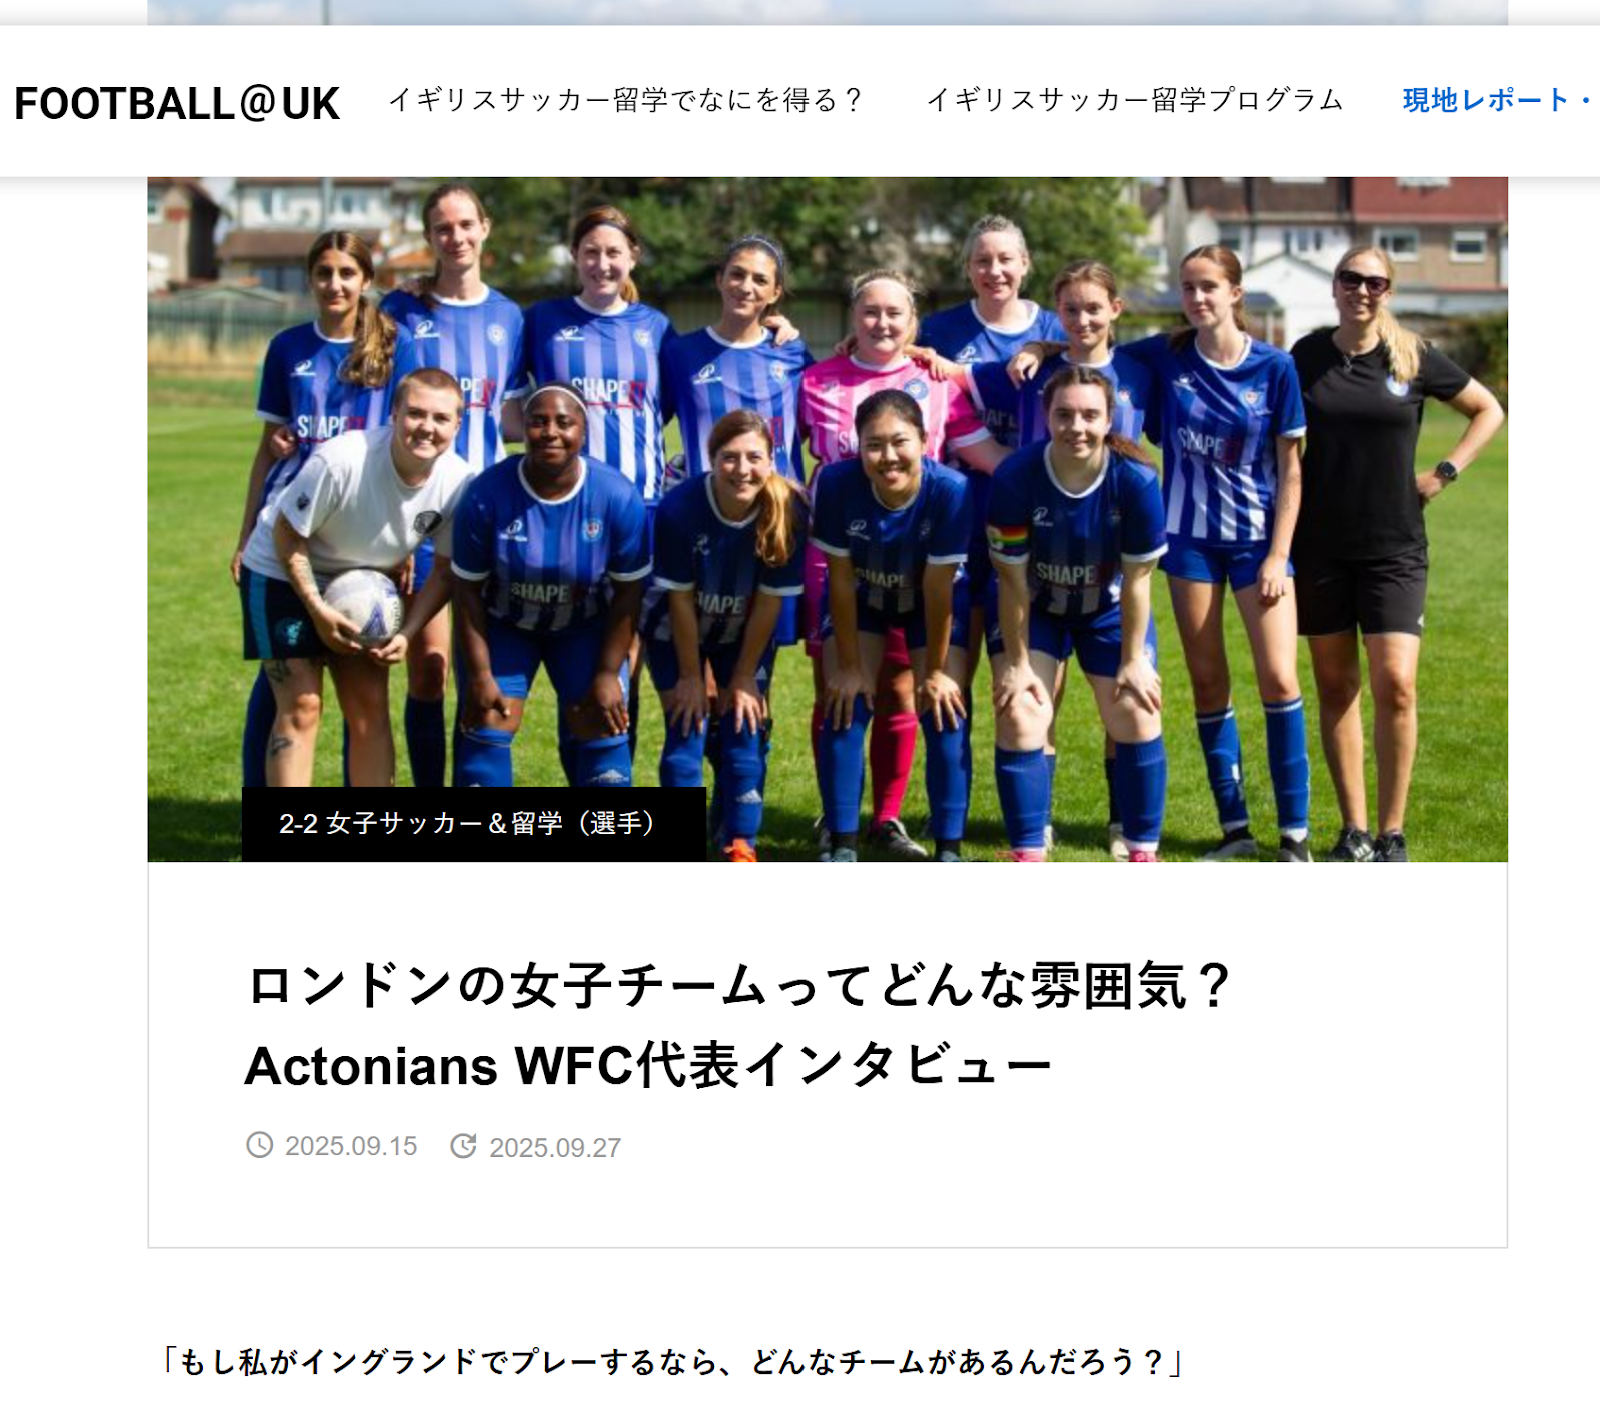Click the partial image strip above header

pyautogui.click(x=827, y=12)
